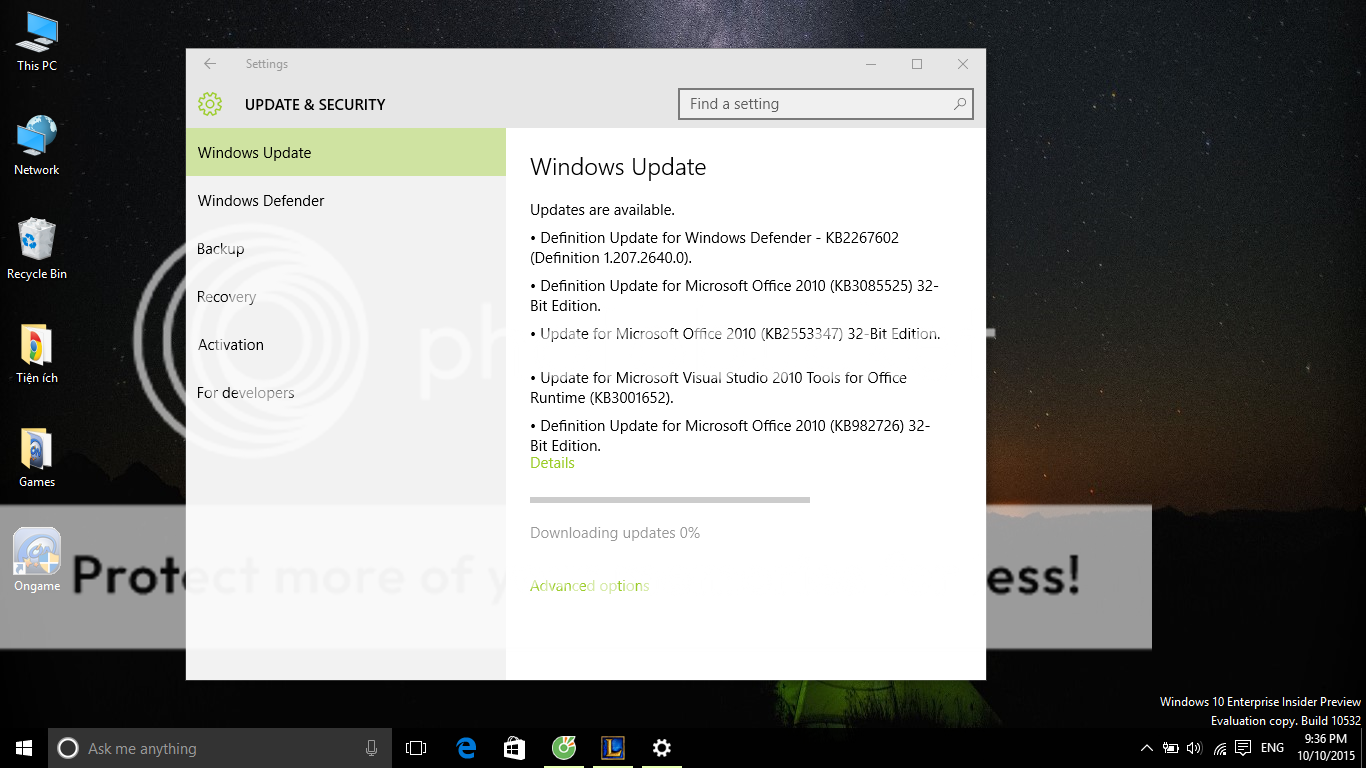Open the Windows Store taskbar icon

[514, 748]
